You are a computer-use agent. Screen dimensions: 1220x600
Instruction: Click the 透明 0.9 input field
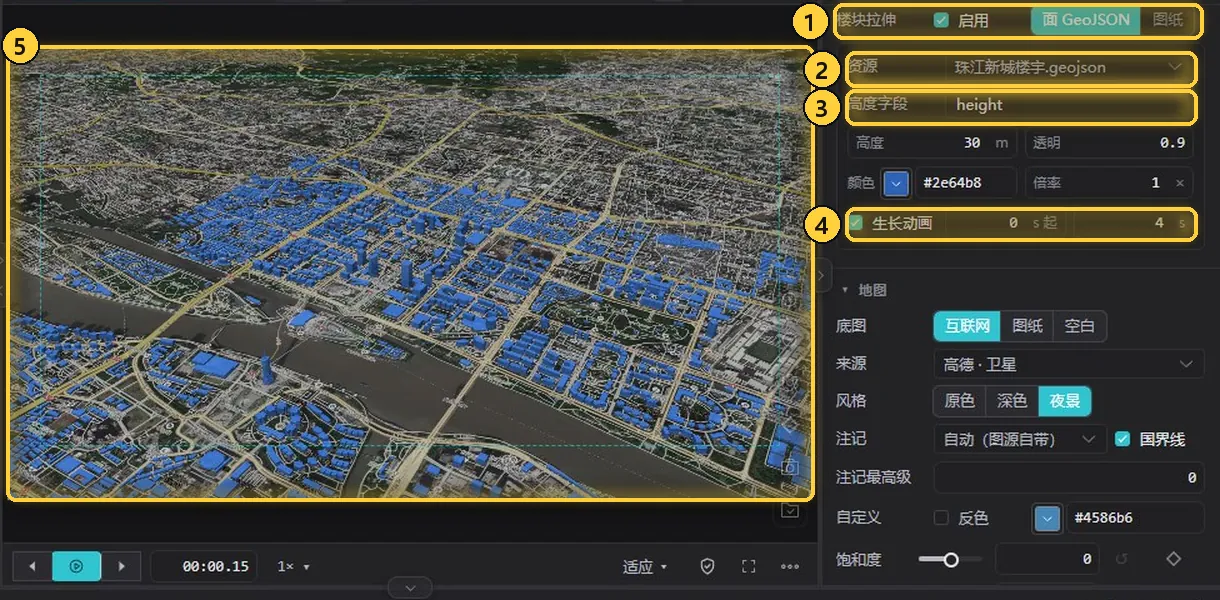(x=1108, y=143)
